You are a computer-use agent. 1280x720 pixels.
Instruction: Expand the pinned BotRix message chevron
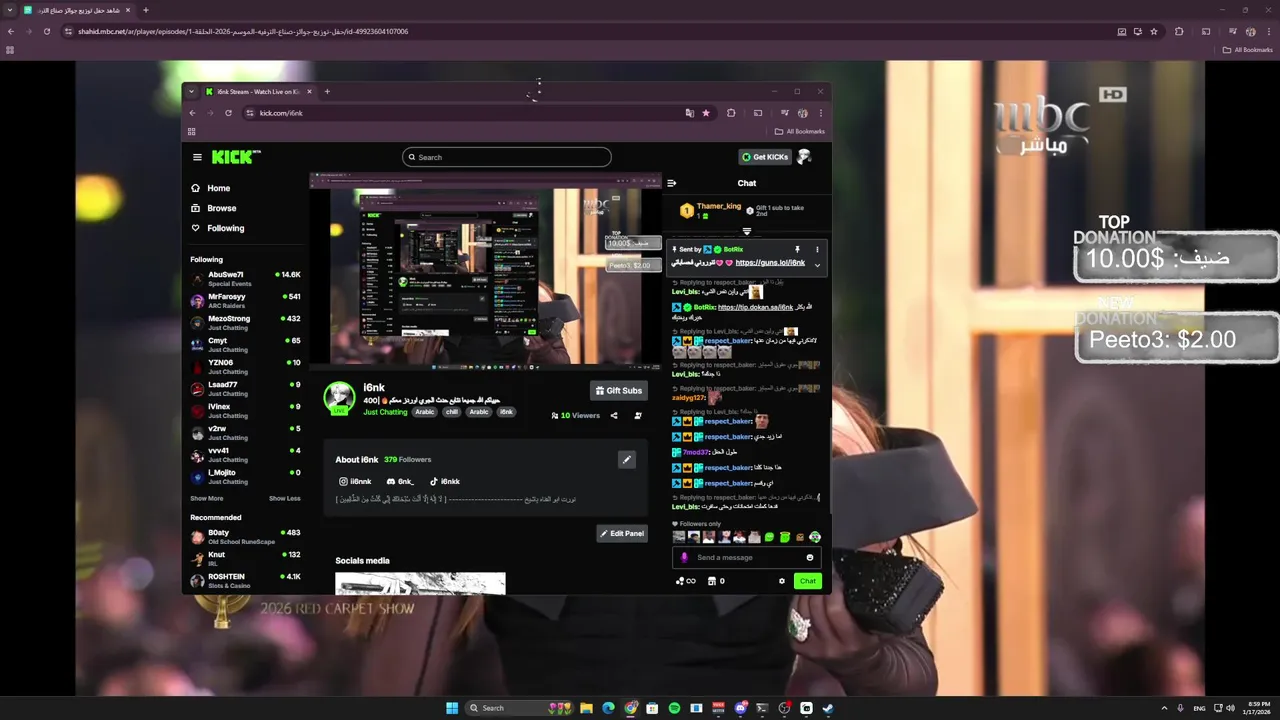tap(817, 265)
